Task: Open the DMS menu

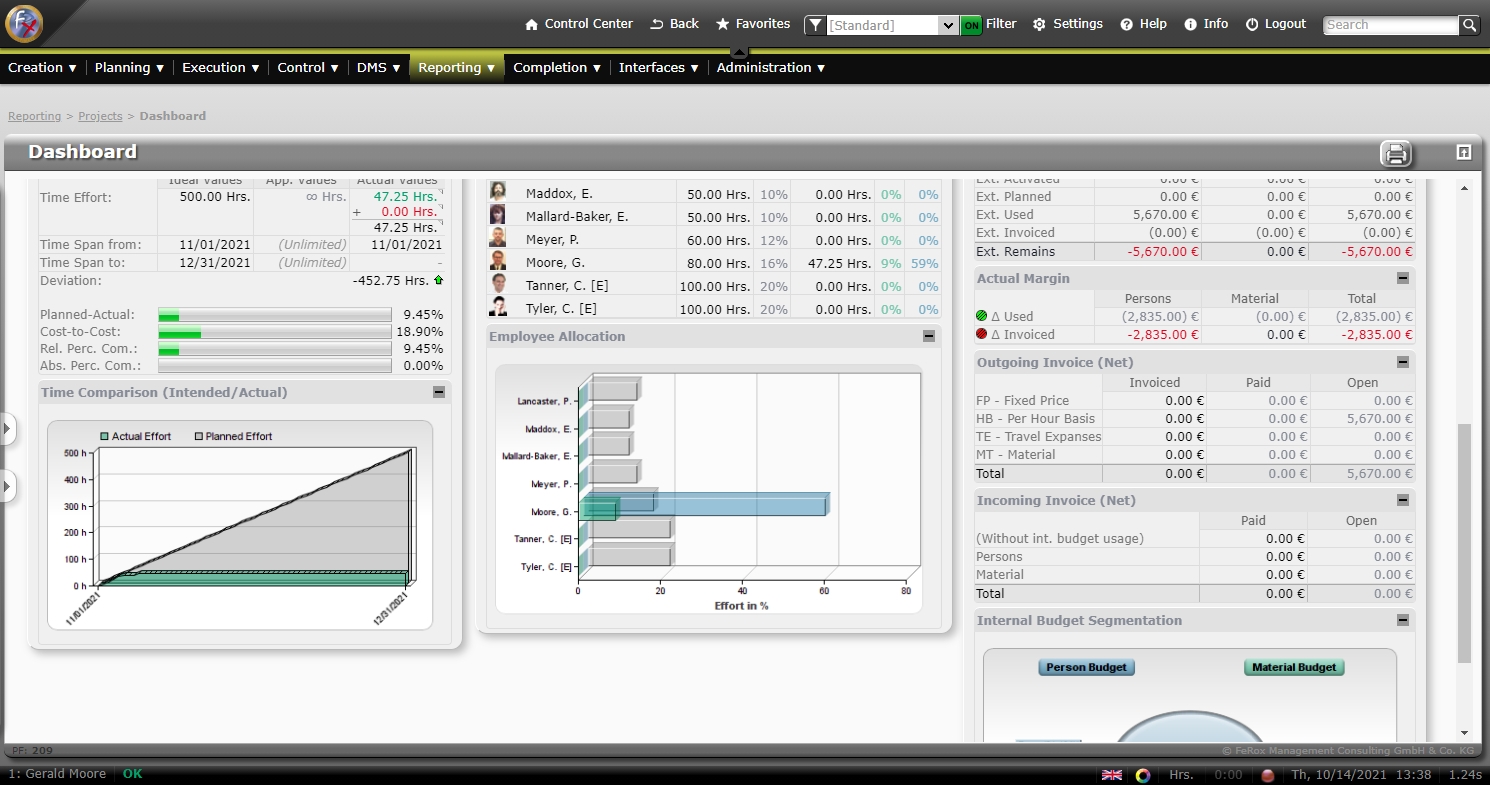Action: pos(379,68)
